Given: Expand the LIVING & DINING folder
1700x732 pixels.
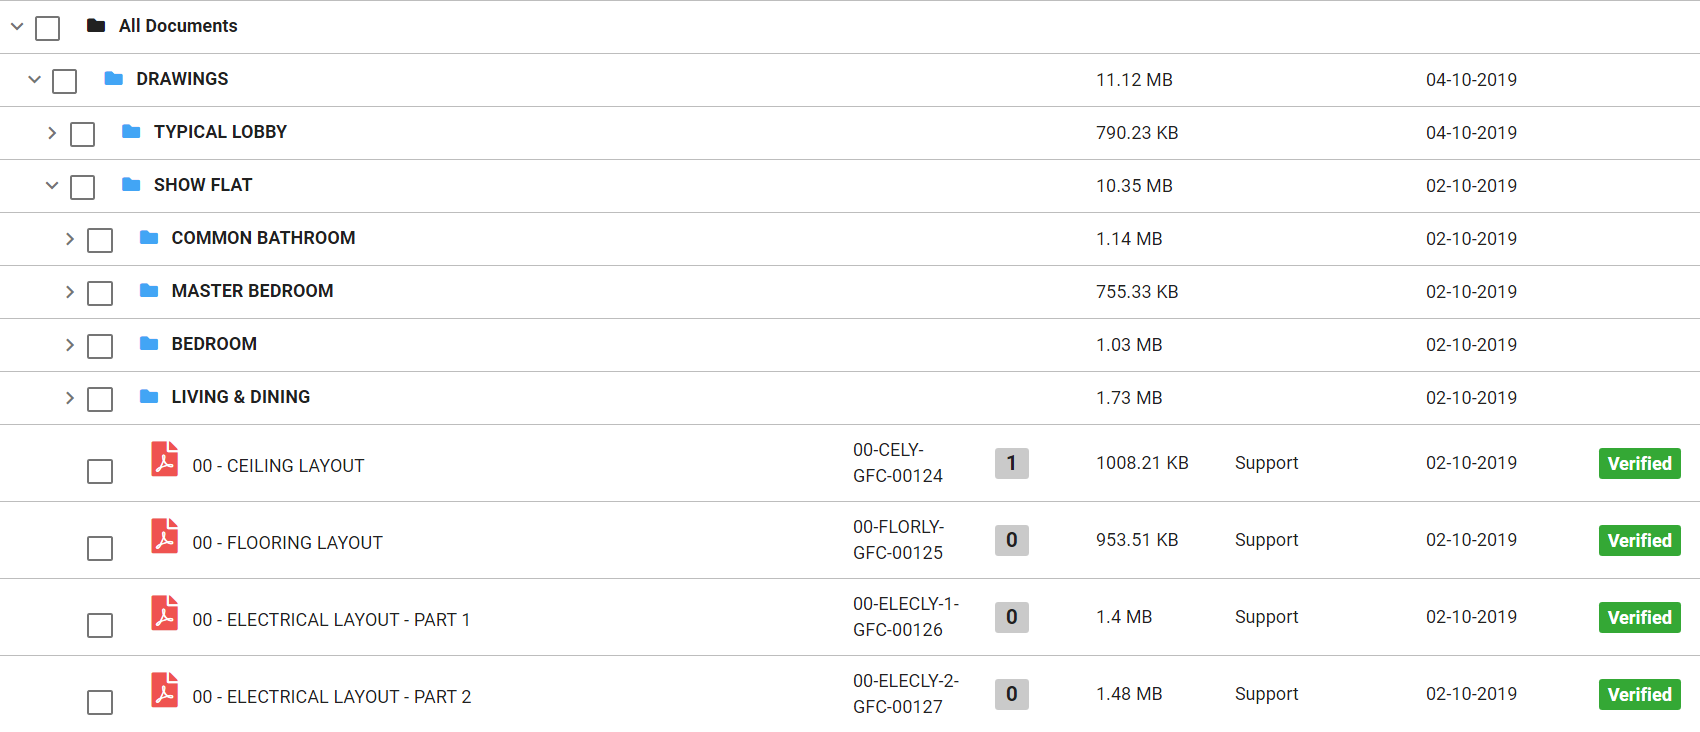Looking at the screenshot, I should pos(69,398).
